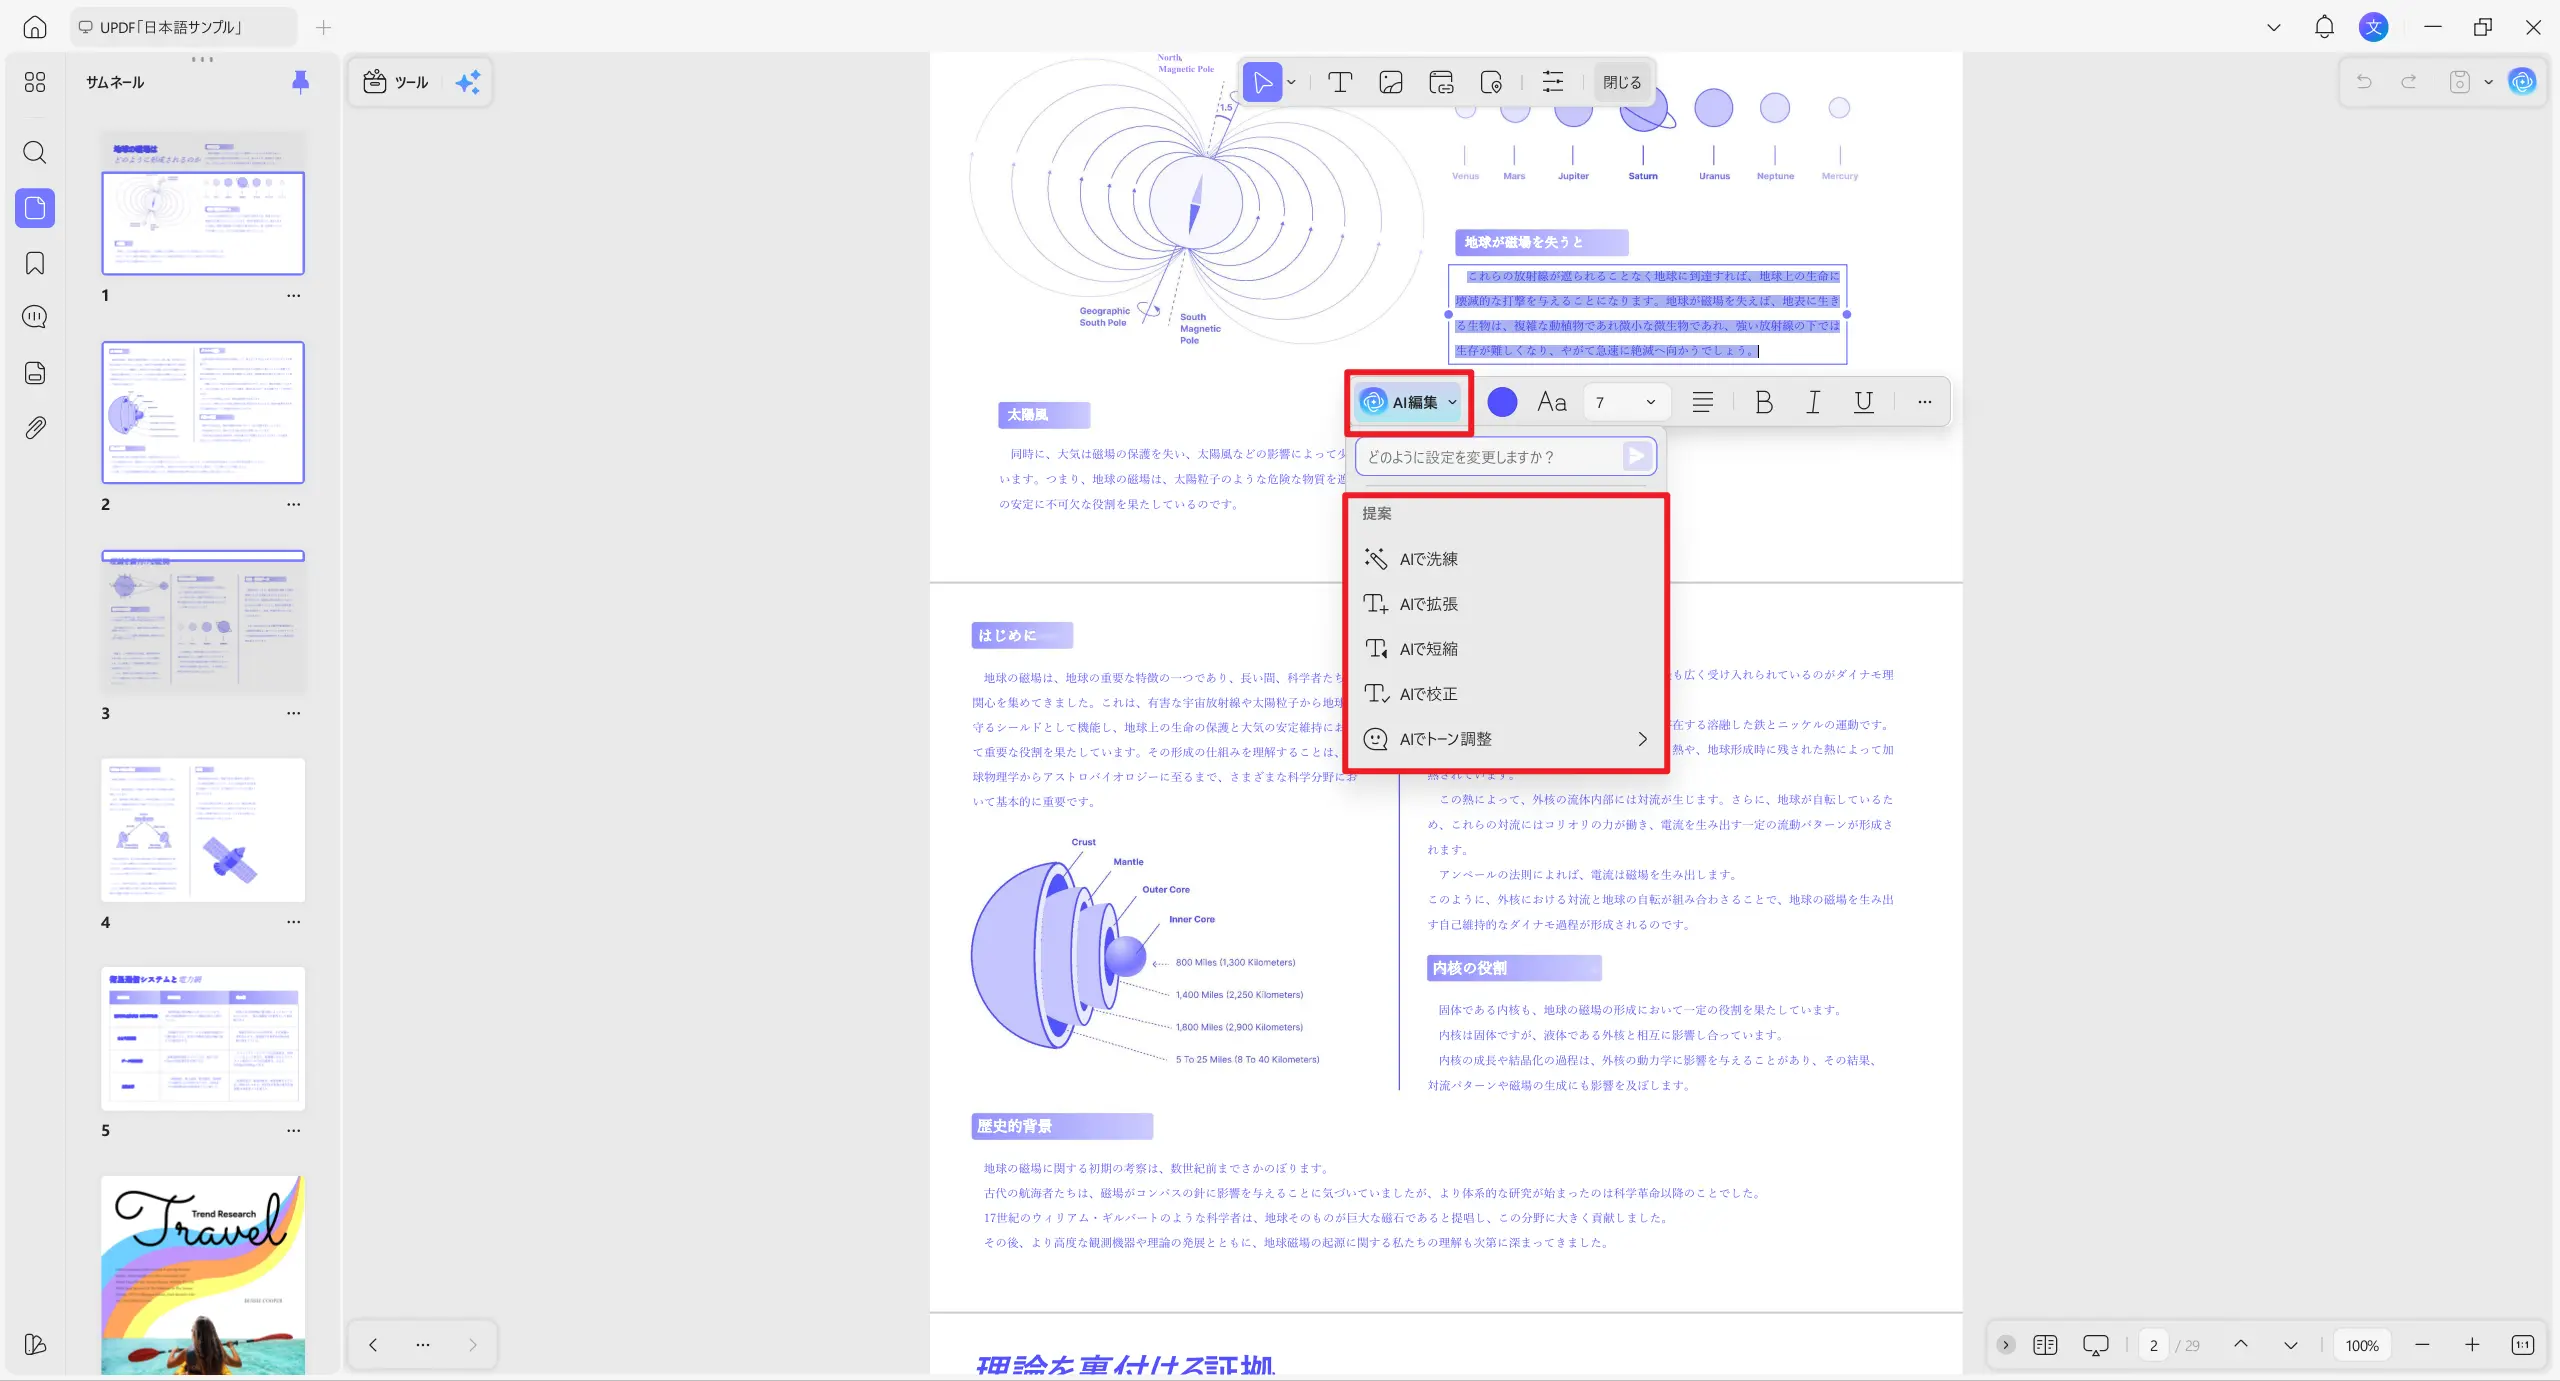Toggle bold formatting for selected text
2560x1381 pixels.
[1763, 402]
